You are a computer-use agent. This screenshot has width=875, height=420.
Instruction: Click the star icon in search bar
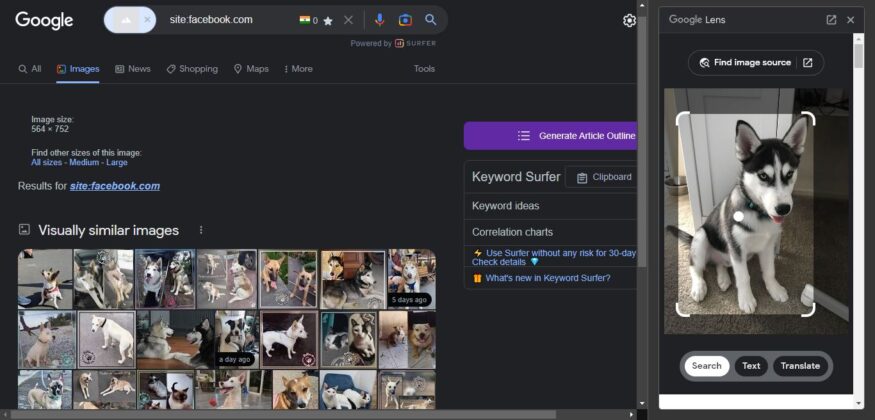328,20
